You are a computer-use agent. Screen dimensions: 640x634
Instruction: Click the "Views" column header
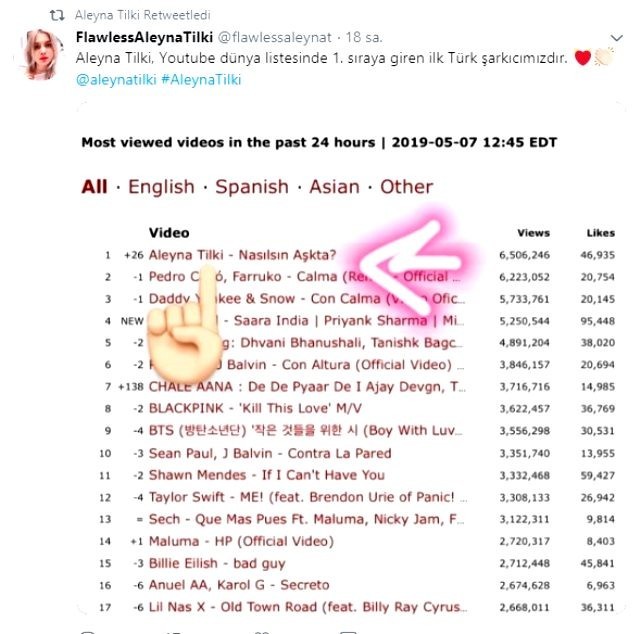coord(533,233)
